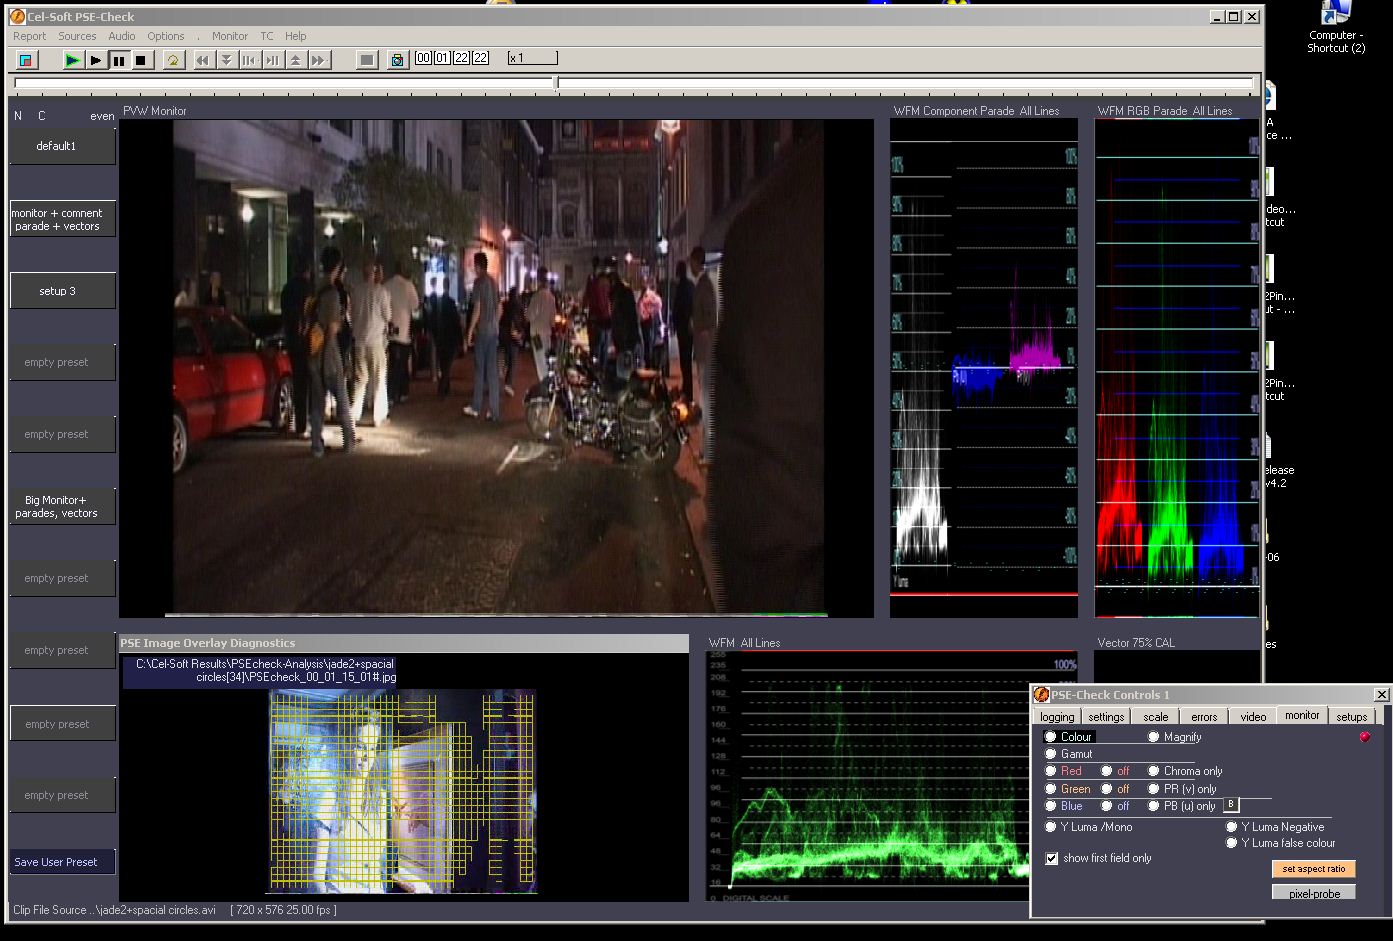Click the rewind double-arrow icon
Screen dimensions: 1393x941
(x=203, y=60)
